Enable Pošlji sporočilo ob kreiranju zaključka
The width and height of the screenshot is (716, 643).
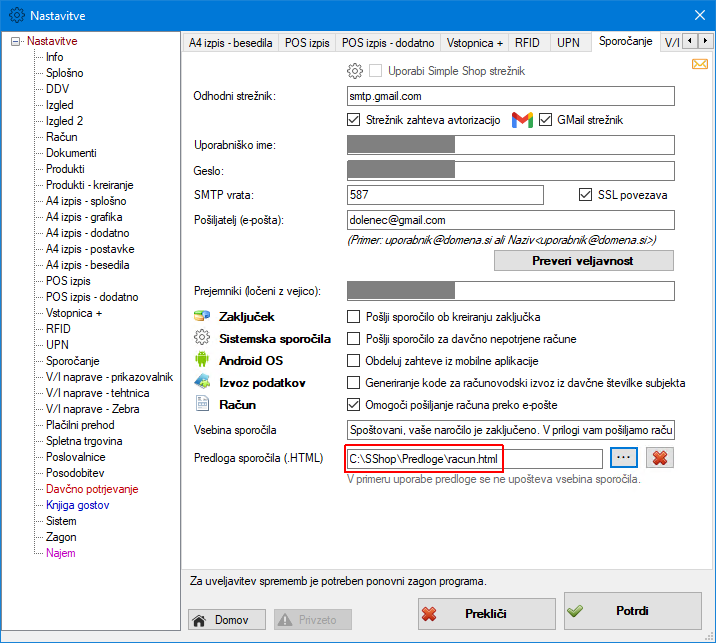[353, 317]
